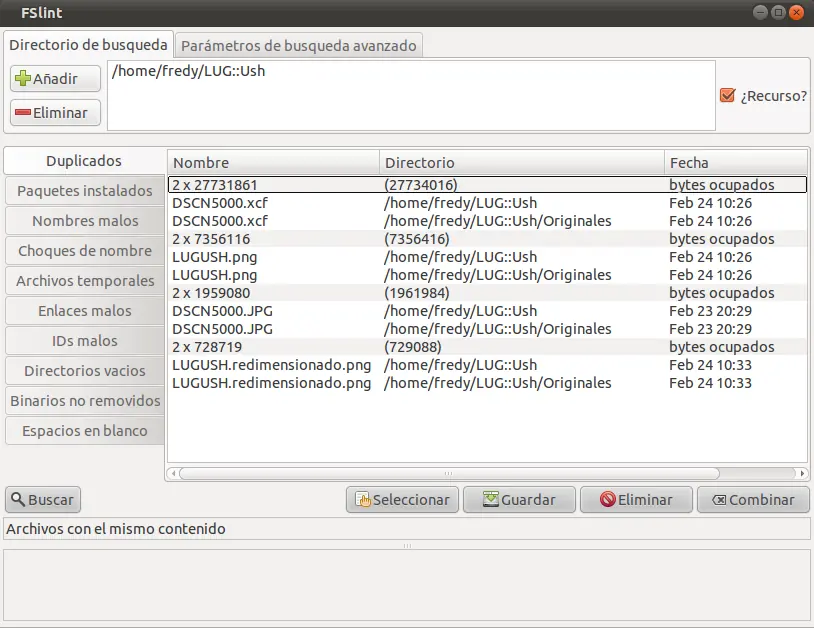Click the Combinar label on its button
The image size is (814, 628).
coord(762,500)
